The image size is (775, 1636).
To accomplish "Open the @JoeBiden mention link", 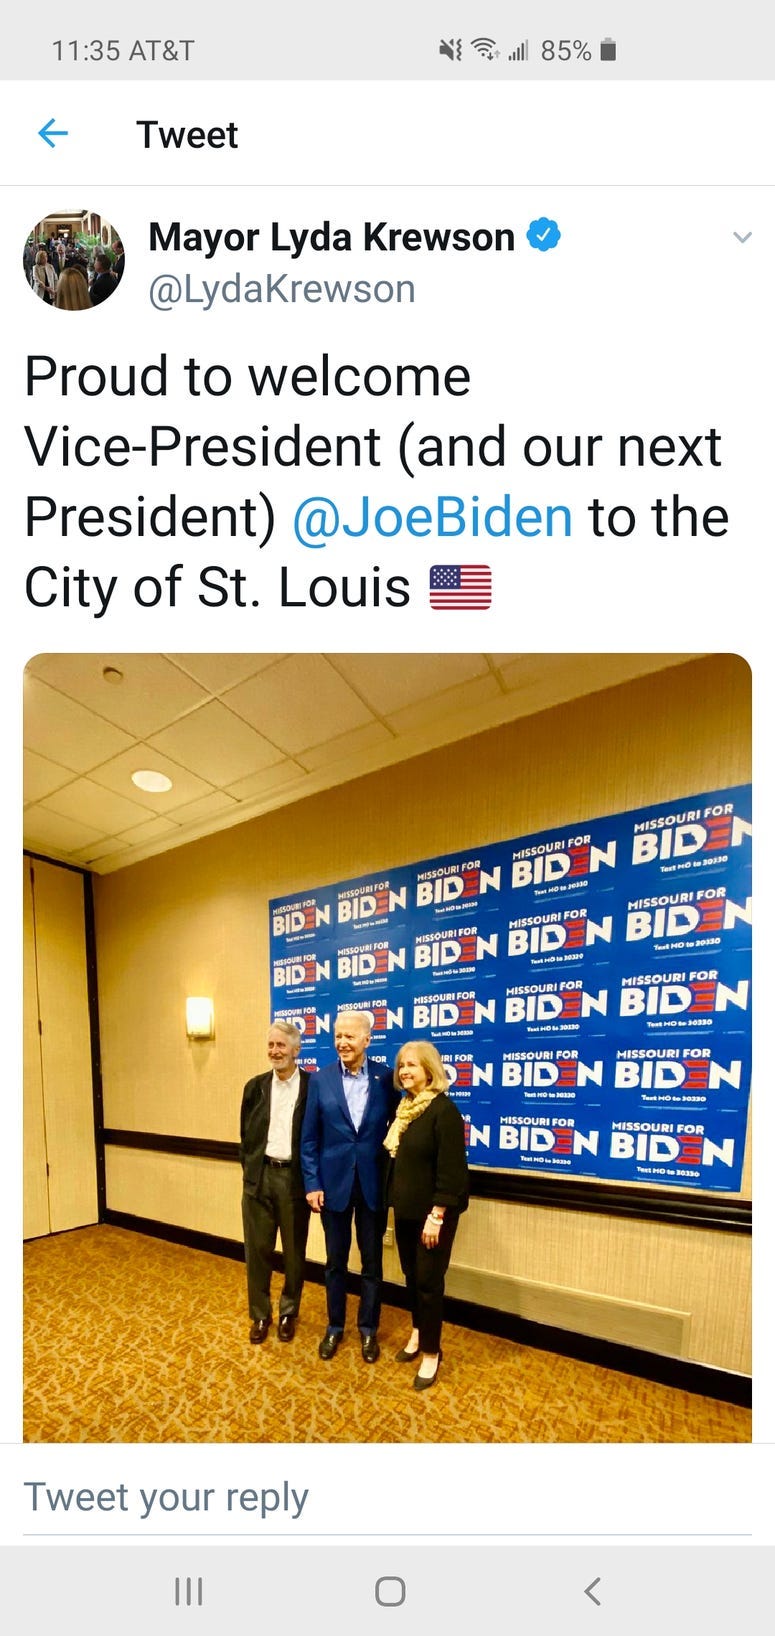I will [x=432, y=517].
